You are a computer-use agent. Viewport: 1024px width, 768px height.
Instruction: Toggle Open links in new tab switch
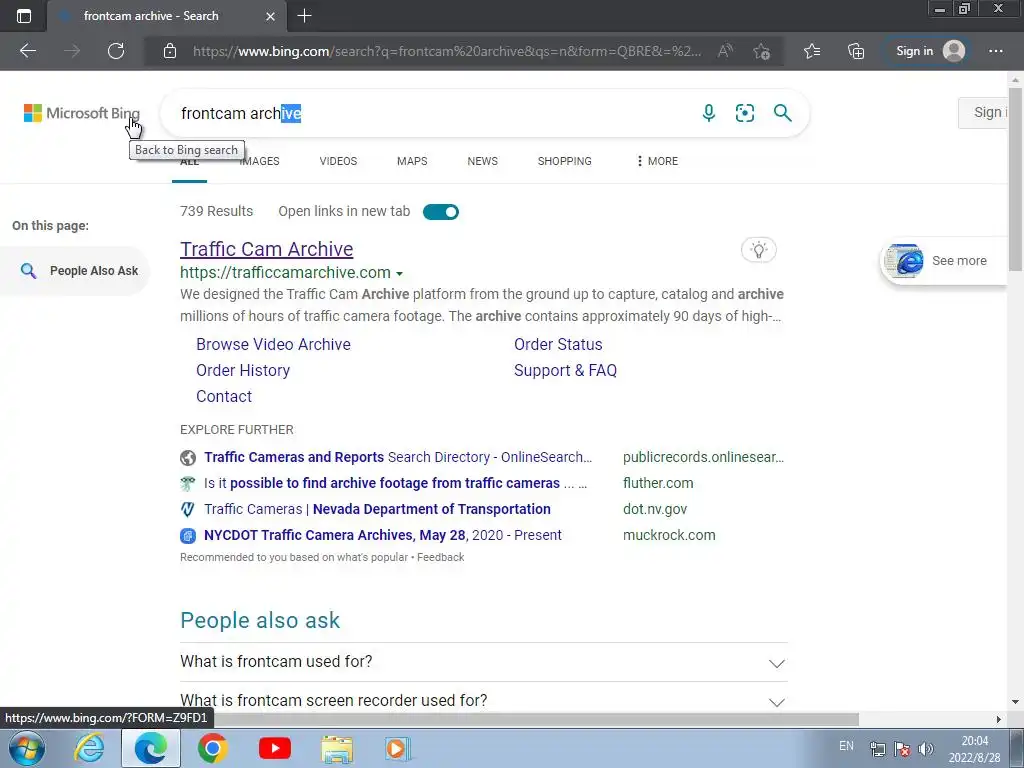click(441, 212)
